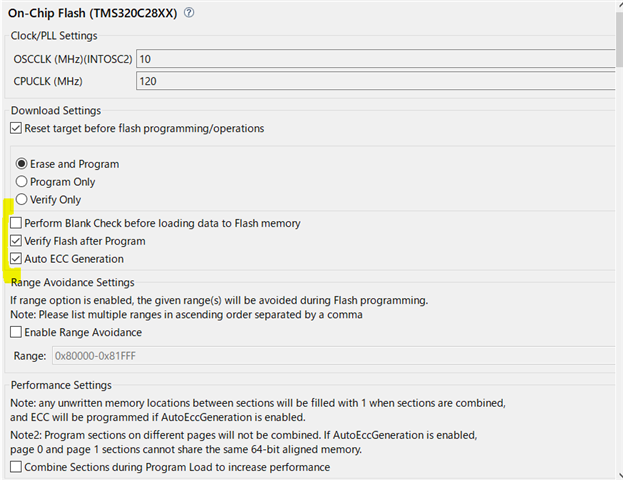This screenshot has width=623, height=480.
Task: Select the Verify Only radio button
Action: [x=21, y=200]
